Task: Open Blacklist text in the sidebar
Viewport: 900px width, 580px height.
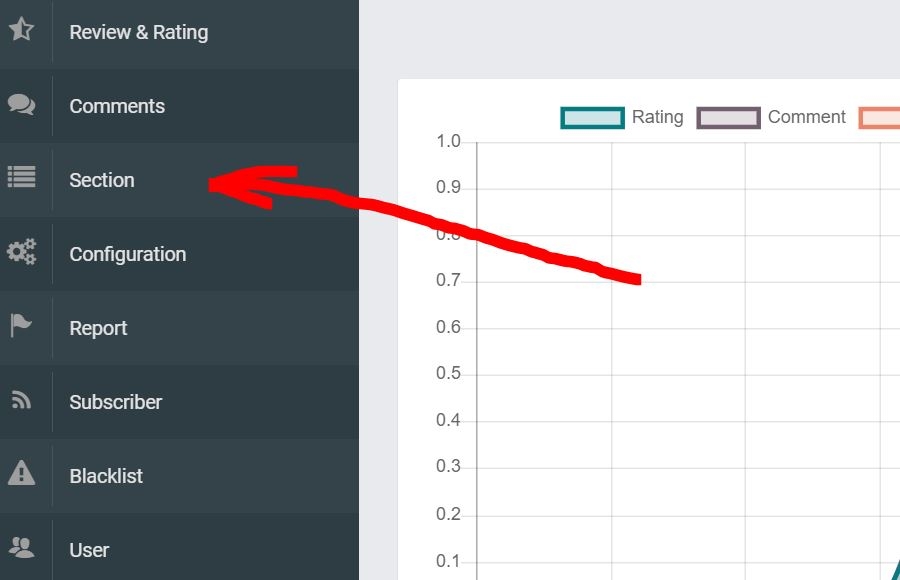Action: tap(106, 476)
